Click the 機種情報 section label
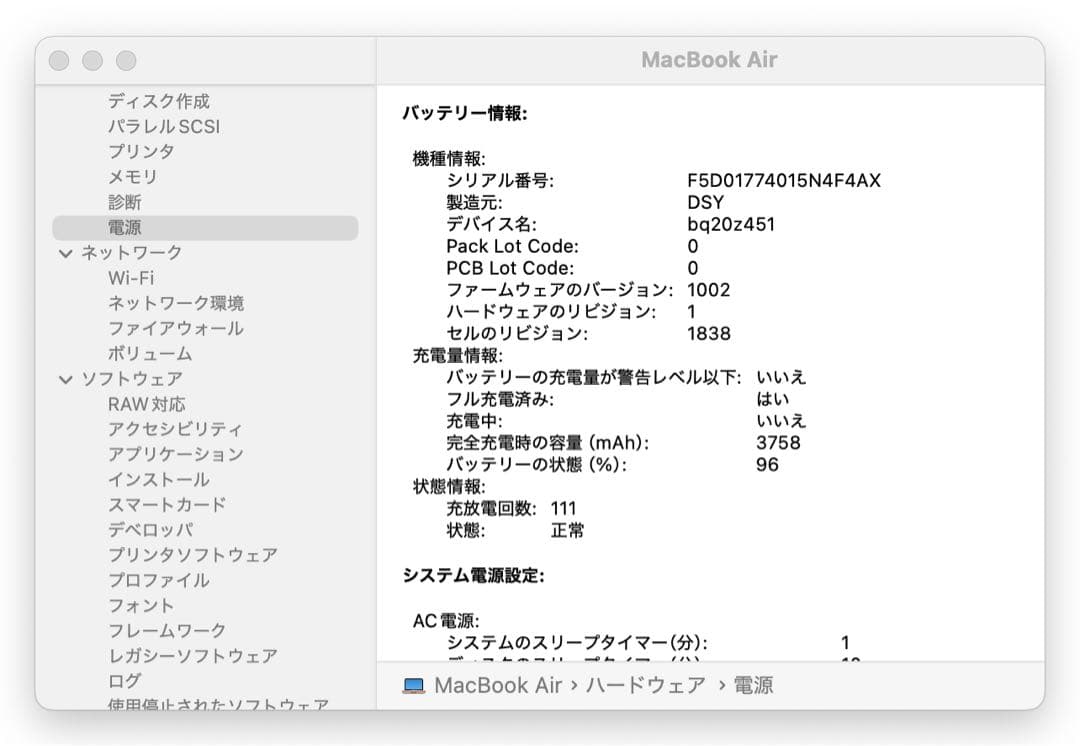Viewport: 1080px width, 746px height. pyautogui.click(x=449, y=159)
